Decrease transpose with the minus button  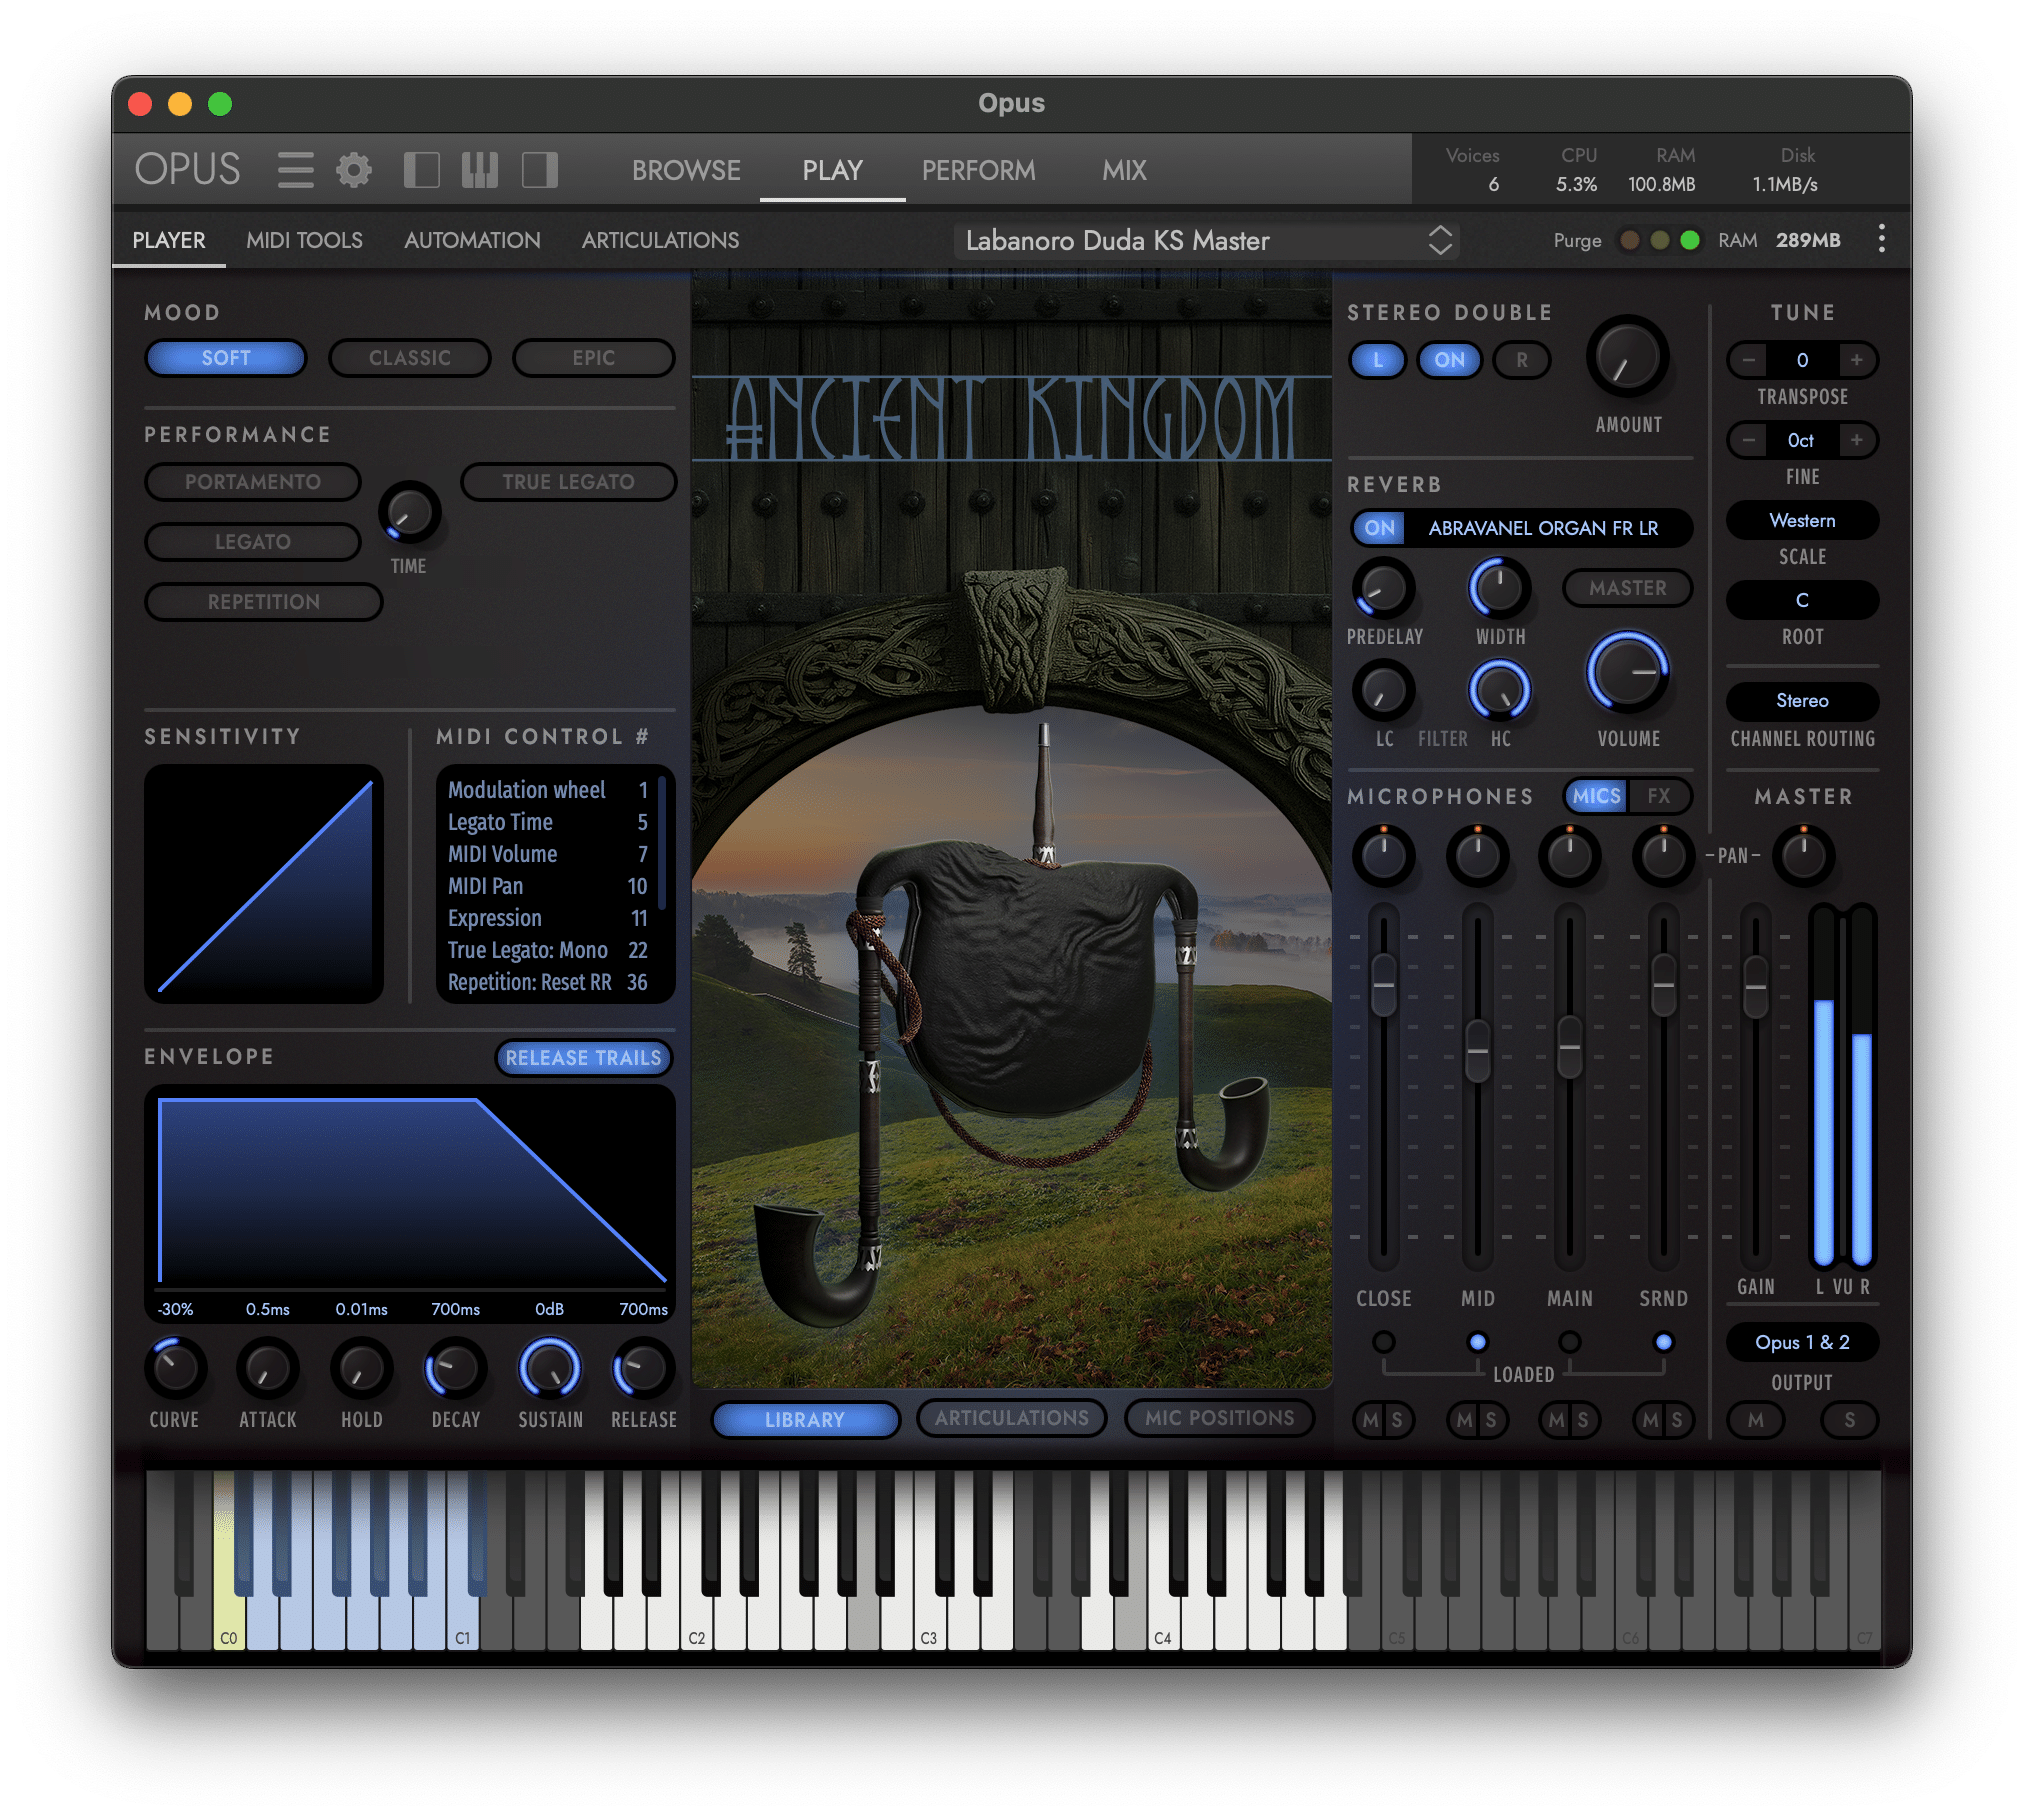1748,360
